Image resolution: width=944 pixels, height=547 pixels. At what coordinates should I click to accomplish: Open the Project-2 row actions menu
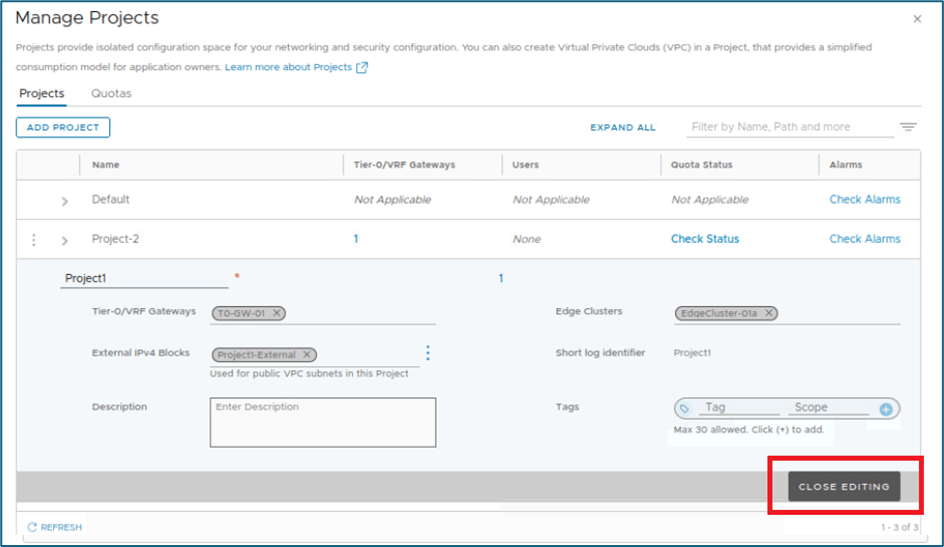[34, 240]
